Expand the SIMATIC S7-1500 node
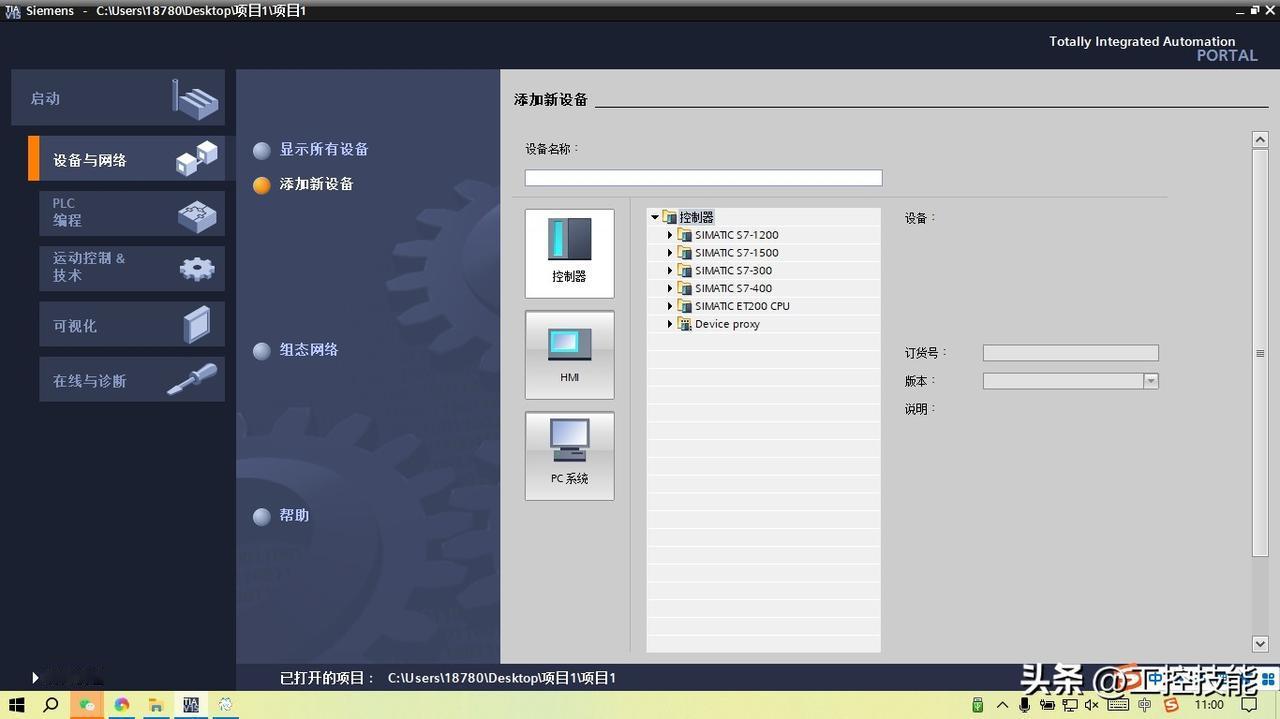Screen dimensions: 1280x719 click(x=670, y=253)
